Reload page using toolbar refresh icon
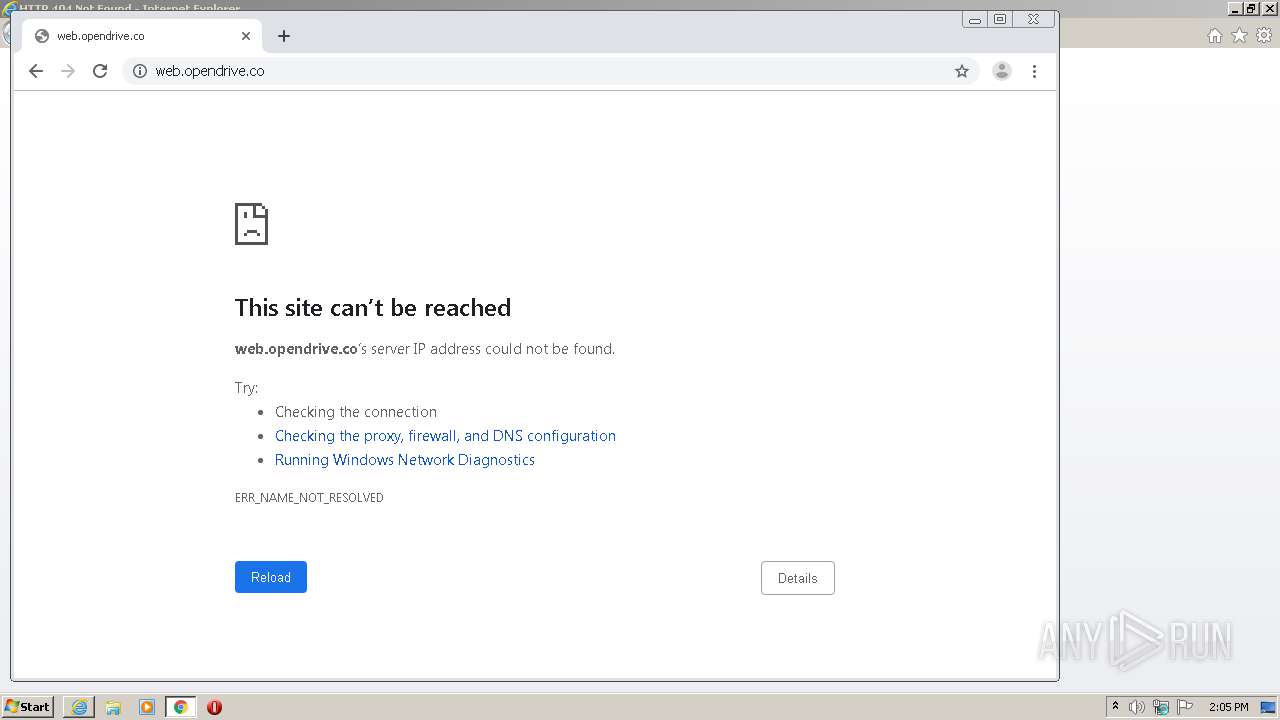 [x=100, y=71]
